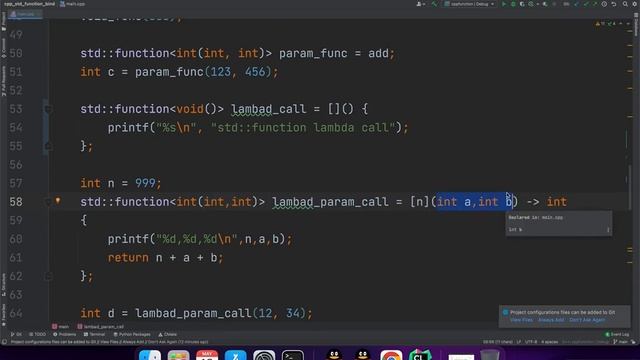Image resolution: width=640 pixels, height=360 pixels.
Task: Open the 4 spaces indent selector
Action: click(549, 342)
